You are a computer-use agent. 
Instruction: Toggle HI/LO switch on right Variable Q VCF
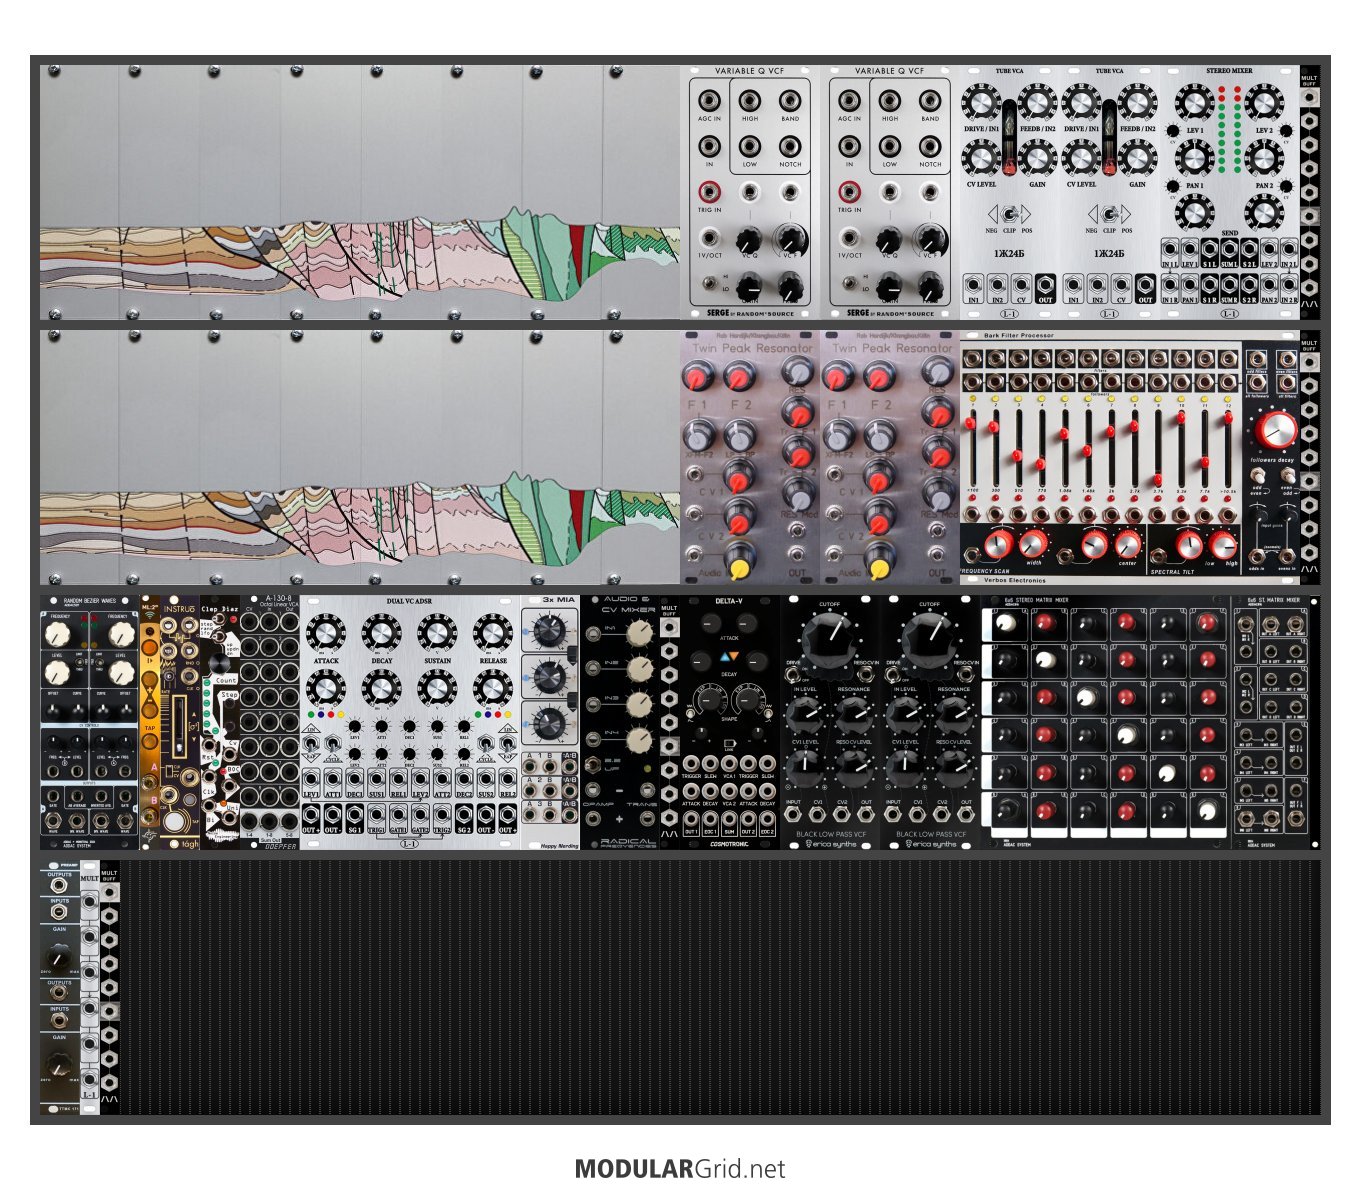[x=849, y=284]
